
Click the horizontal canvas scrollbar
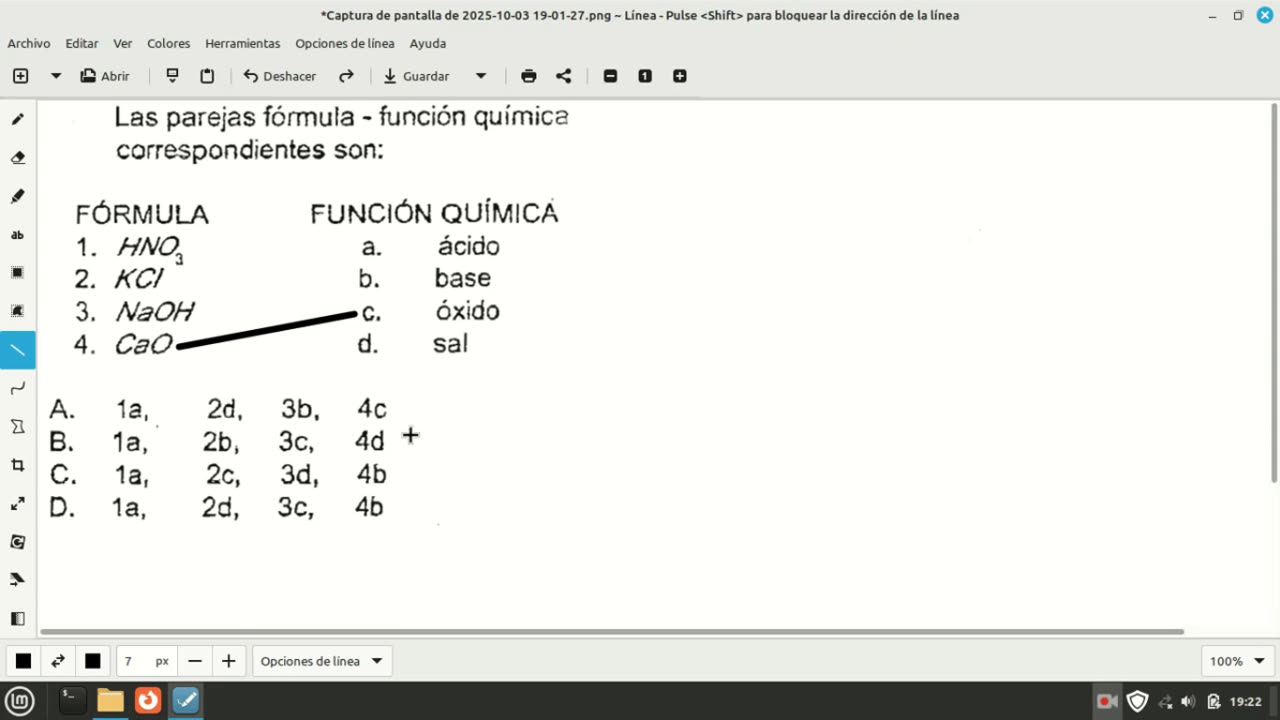click(612, 632)
